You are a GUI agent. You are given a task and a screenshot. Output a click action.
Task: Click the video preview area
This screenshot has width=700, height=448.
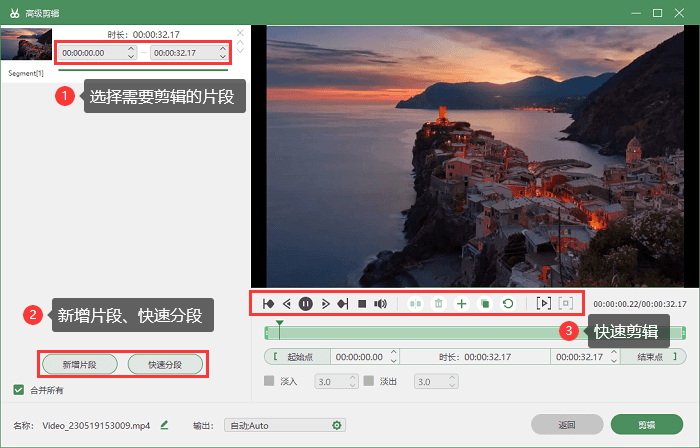point(475,156)
